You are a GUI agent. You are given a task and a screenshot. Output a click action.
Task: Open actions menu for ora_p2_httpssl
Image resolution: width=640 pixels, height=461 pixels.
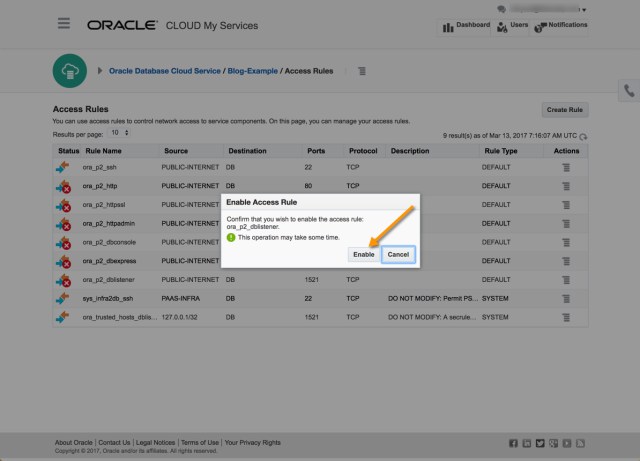click(x=566, y=205)
